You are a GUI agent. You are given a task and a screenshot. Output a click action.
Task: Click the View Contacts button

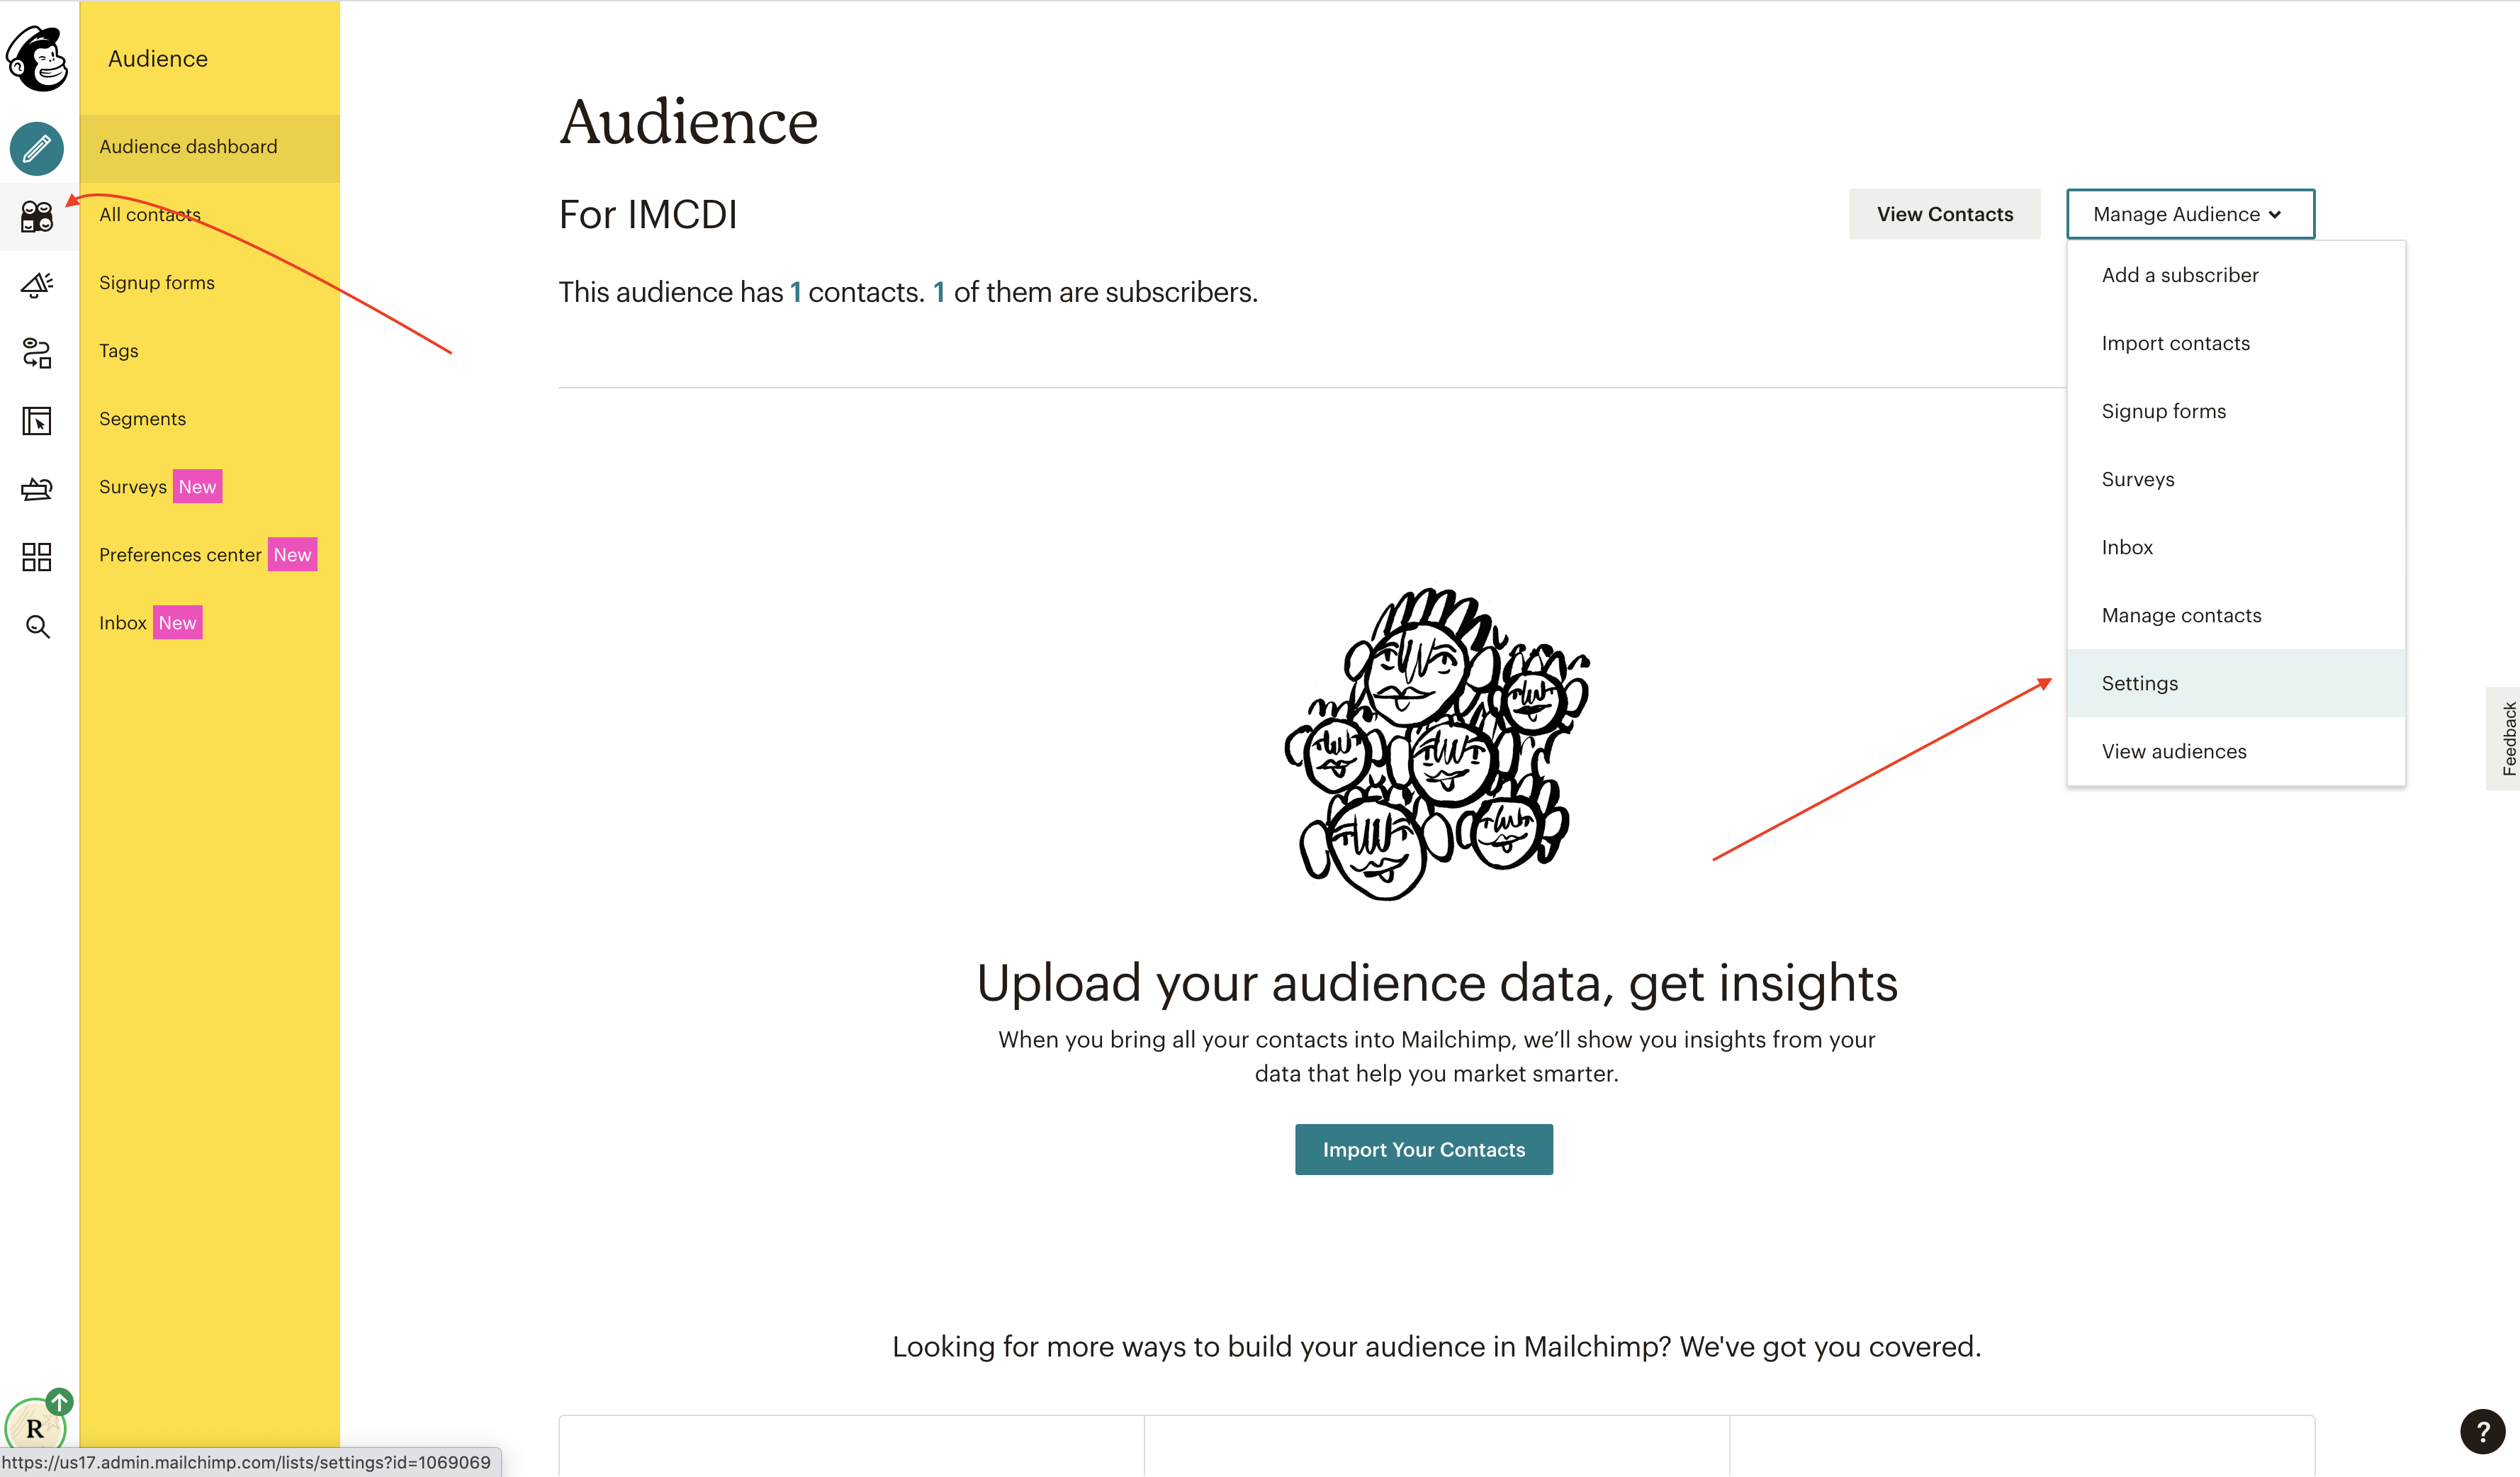click(1944, 214)
